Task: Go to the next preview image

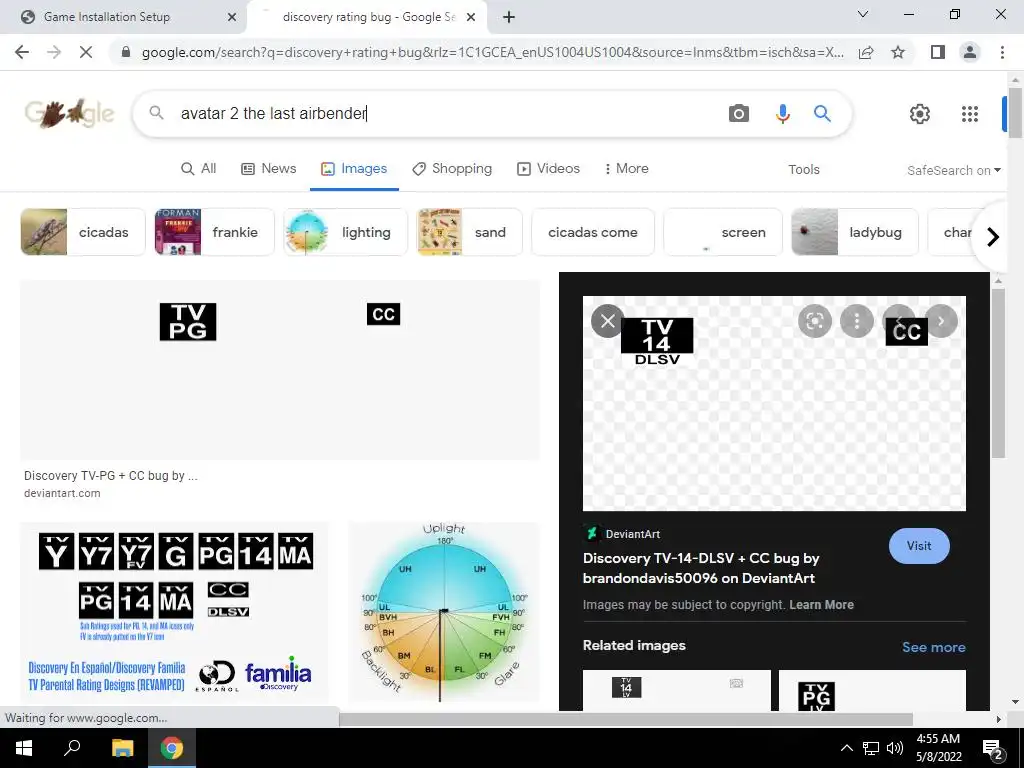Action: click(941, 321)
